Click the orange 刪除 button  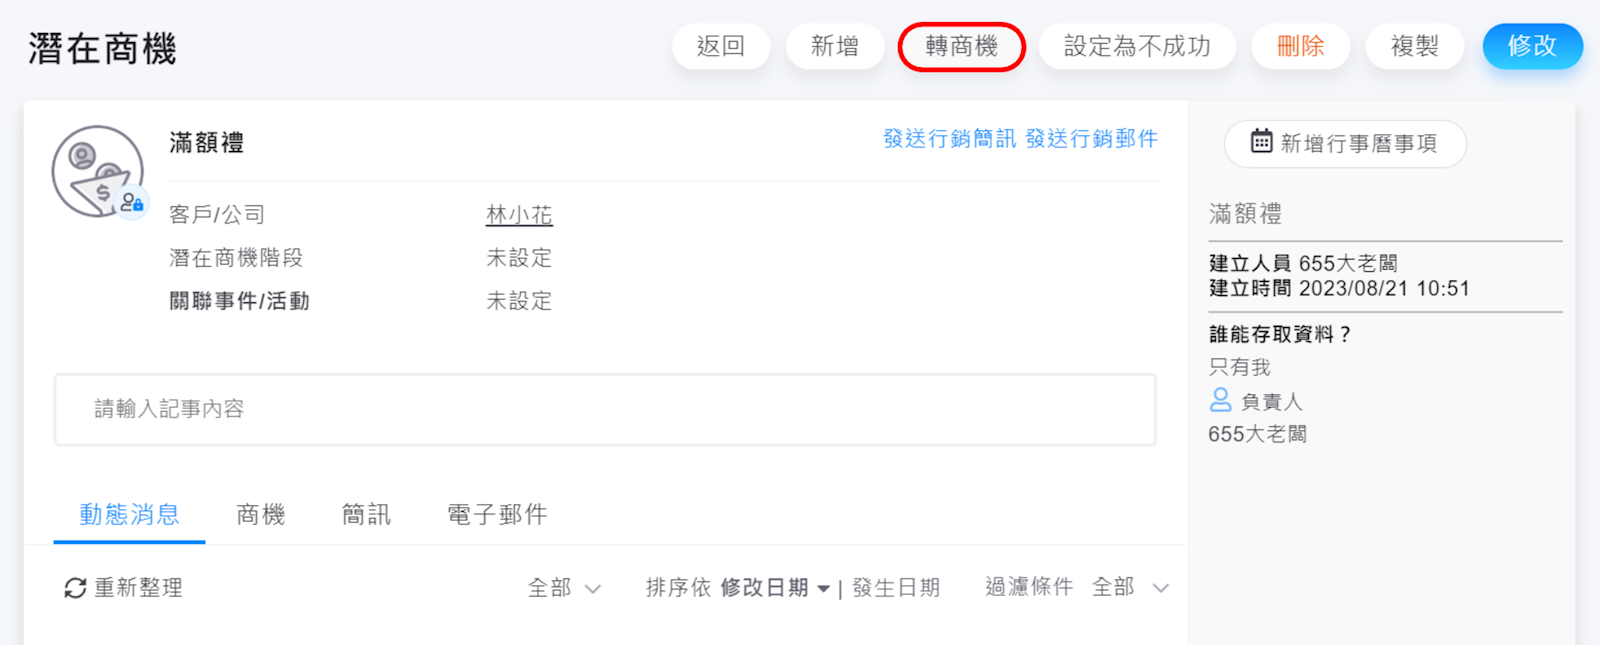(1300, 47)
